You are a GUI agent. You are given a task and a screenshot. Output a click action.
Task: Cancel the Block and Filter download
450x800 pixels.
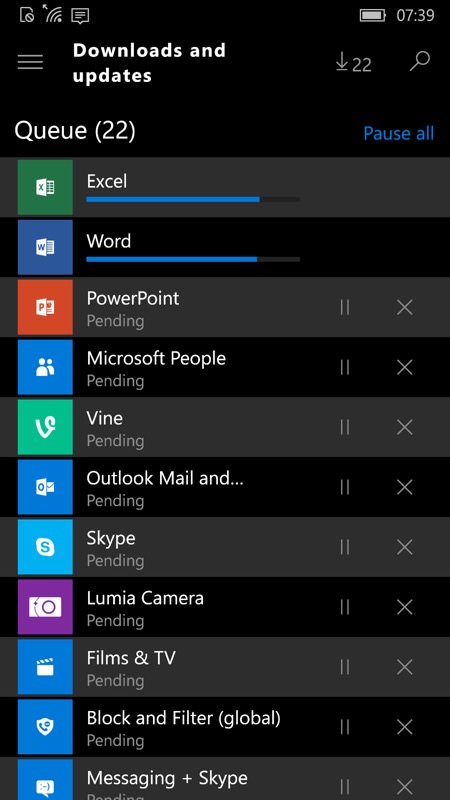click(405, 727)
